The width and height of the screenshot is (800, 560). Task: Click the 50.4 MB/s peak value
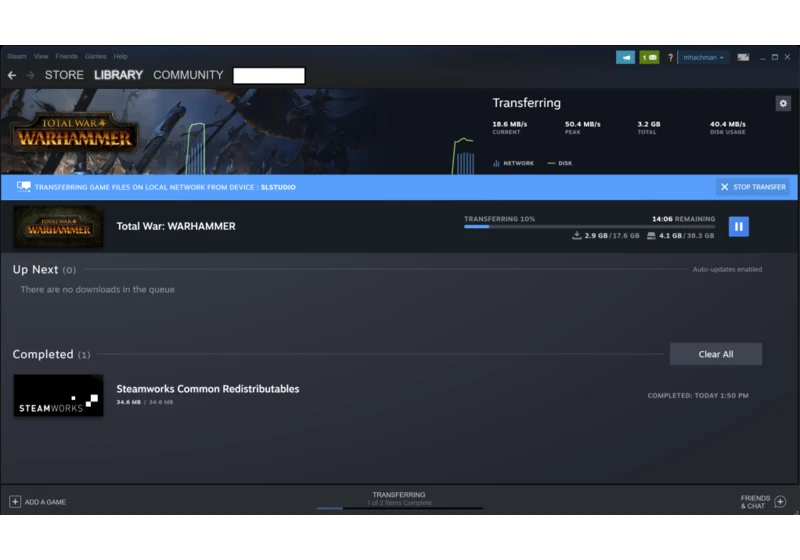click(583, 124)
